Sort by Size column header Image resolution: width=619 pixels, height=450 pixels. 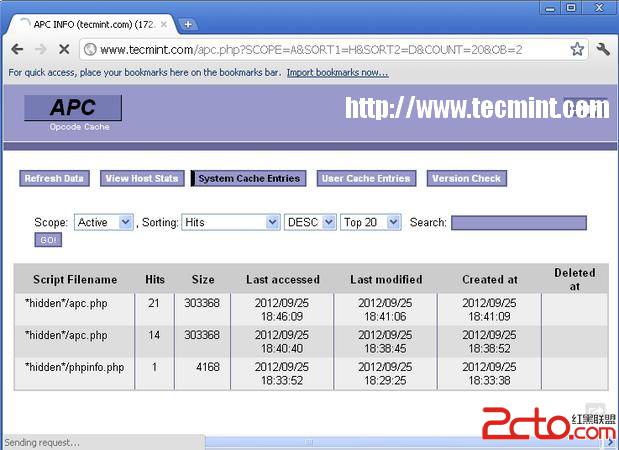tap(203, 279)
